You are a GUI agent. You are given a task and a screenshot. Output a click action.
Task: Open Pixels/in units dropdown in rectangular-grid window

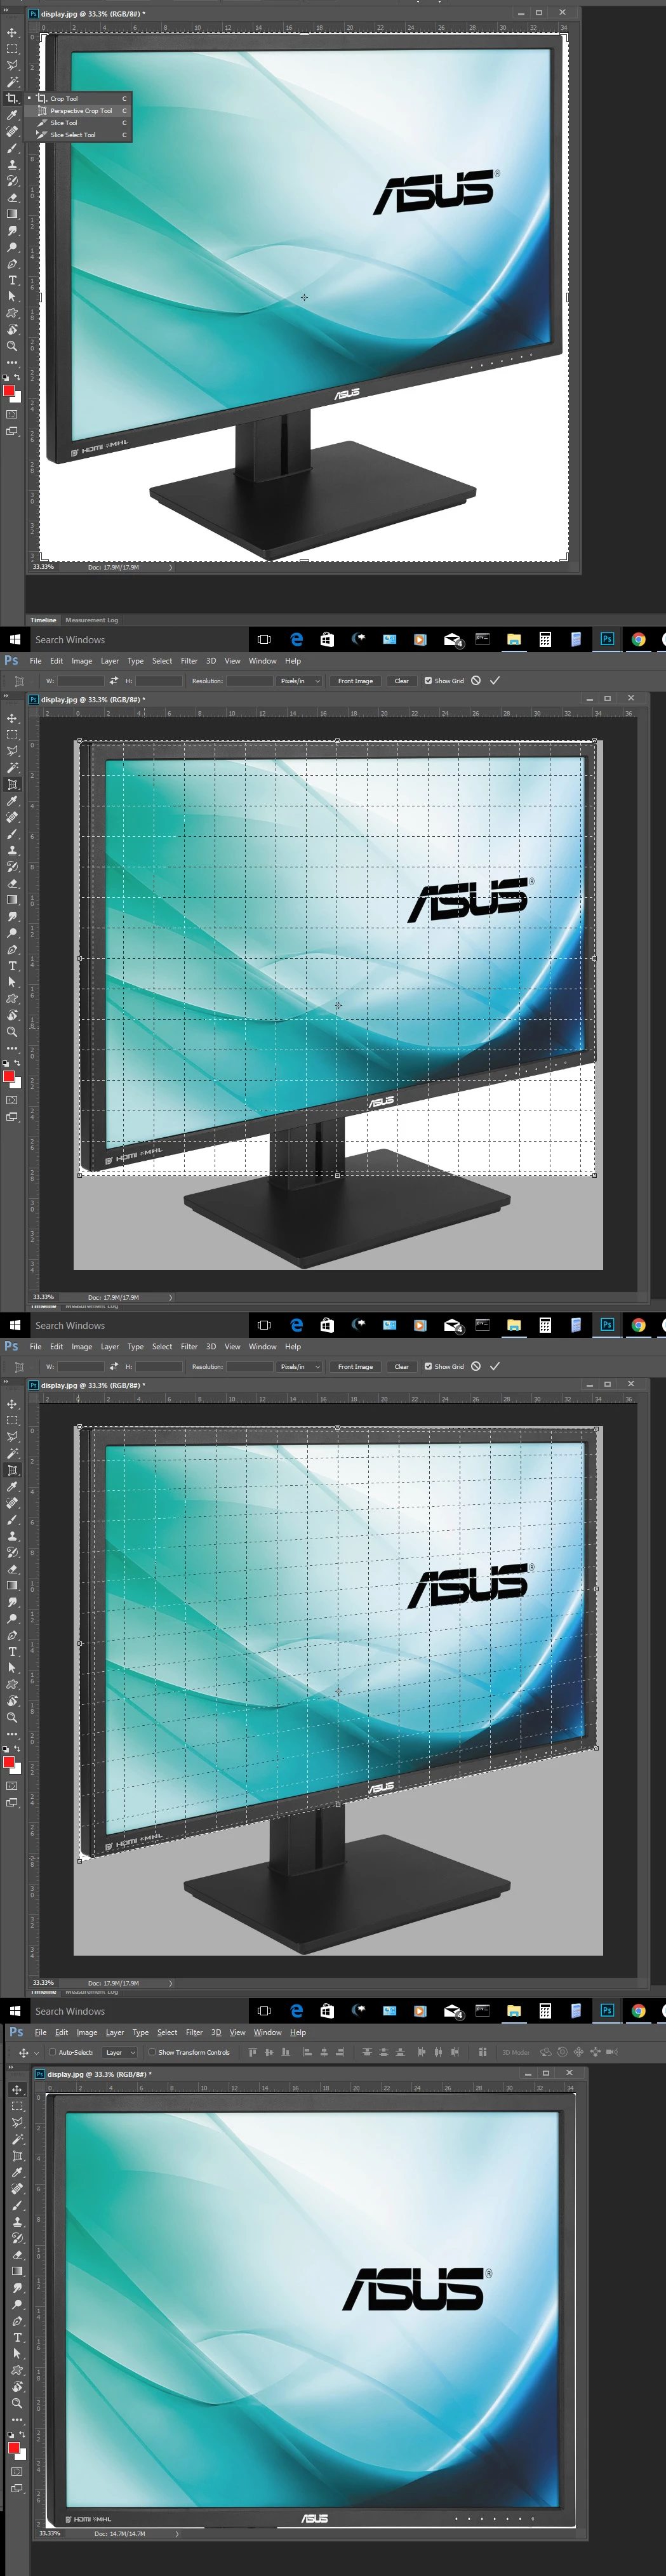[300, 681]
